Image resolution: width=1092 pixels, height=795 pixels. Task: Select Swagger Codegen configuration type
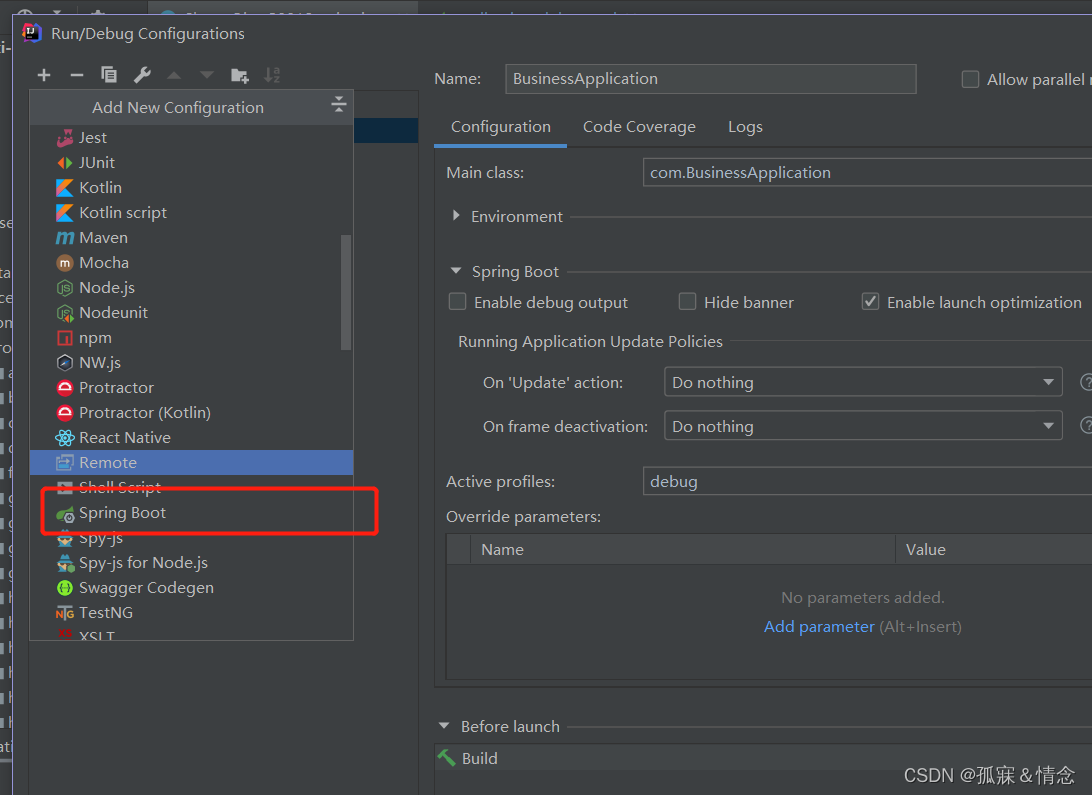click(x=192, y=588)
